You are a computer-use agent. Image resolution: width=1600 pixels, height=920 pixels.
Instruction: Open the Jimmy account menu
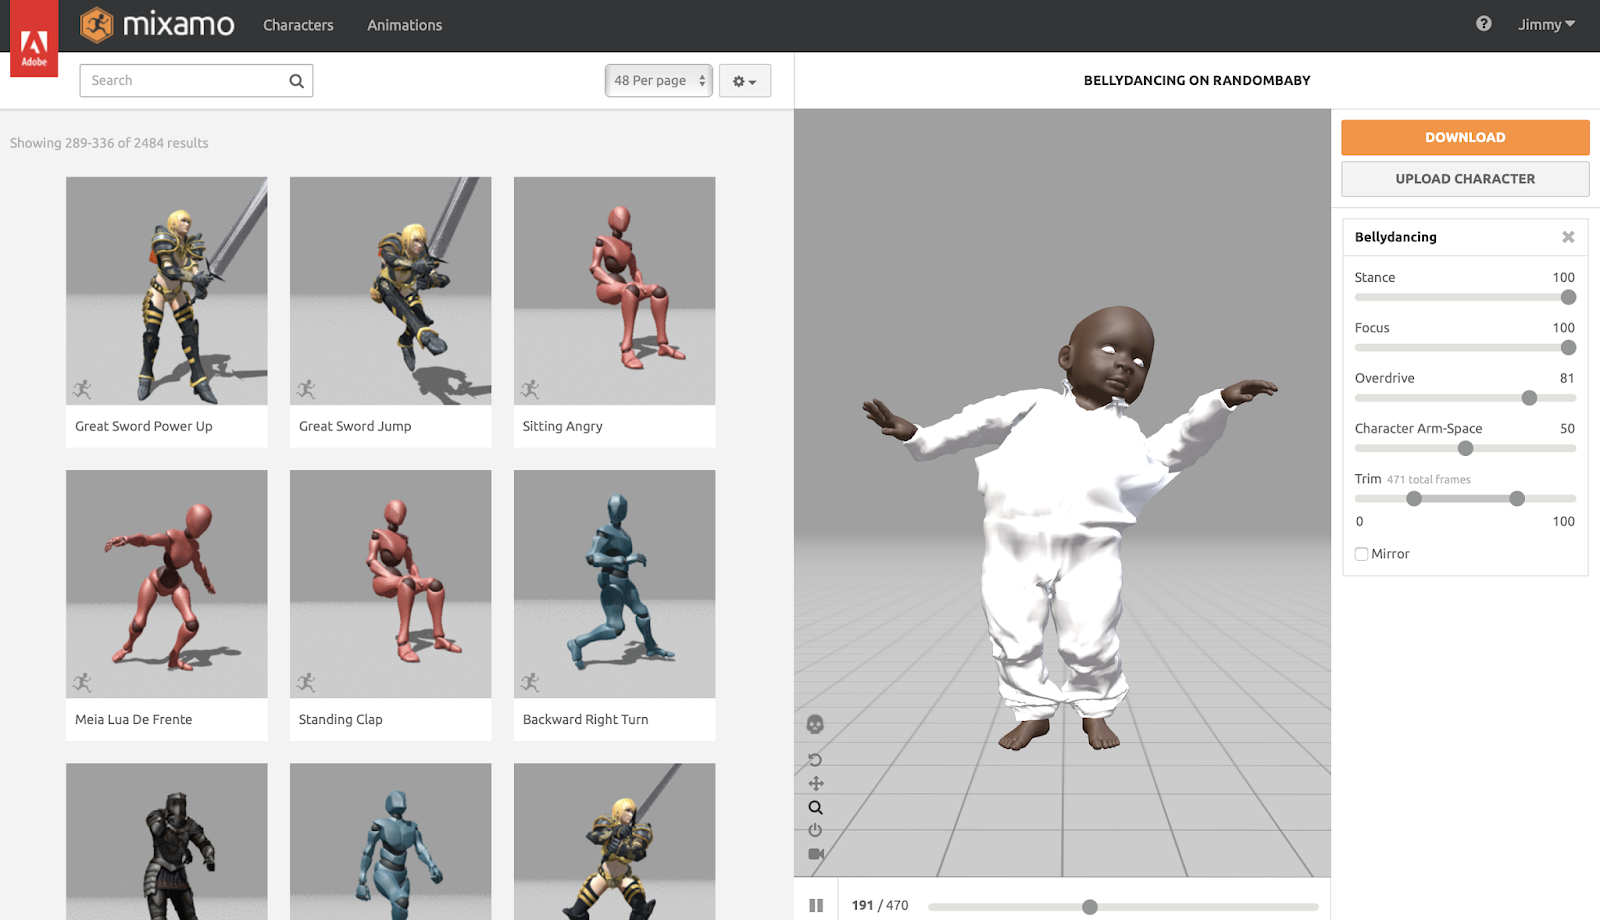(1546, 25)
